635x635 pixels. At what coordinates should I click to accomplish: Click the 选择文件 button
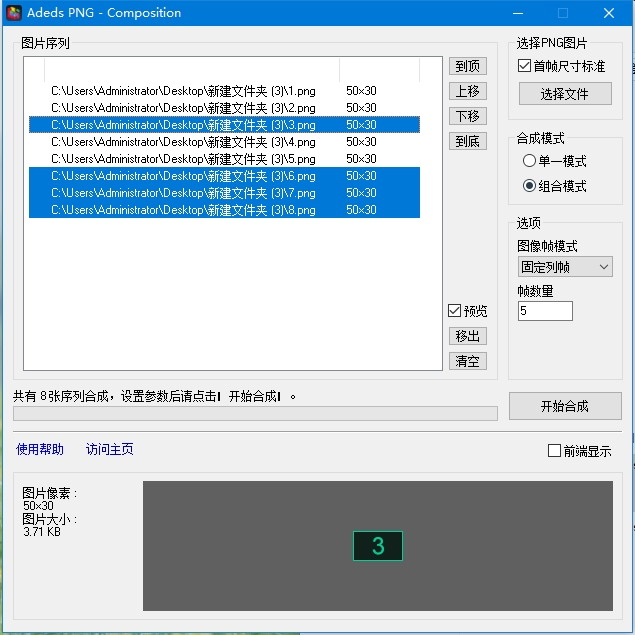tap(565, 94)
